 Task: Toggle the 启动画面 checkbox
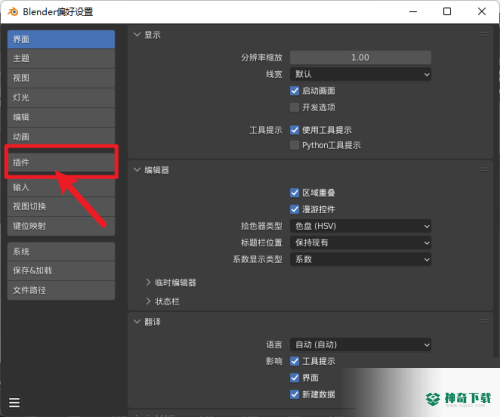pyautogui.click(x=294, y=91)
